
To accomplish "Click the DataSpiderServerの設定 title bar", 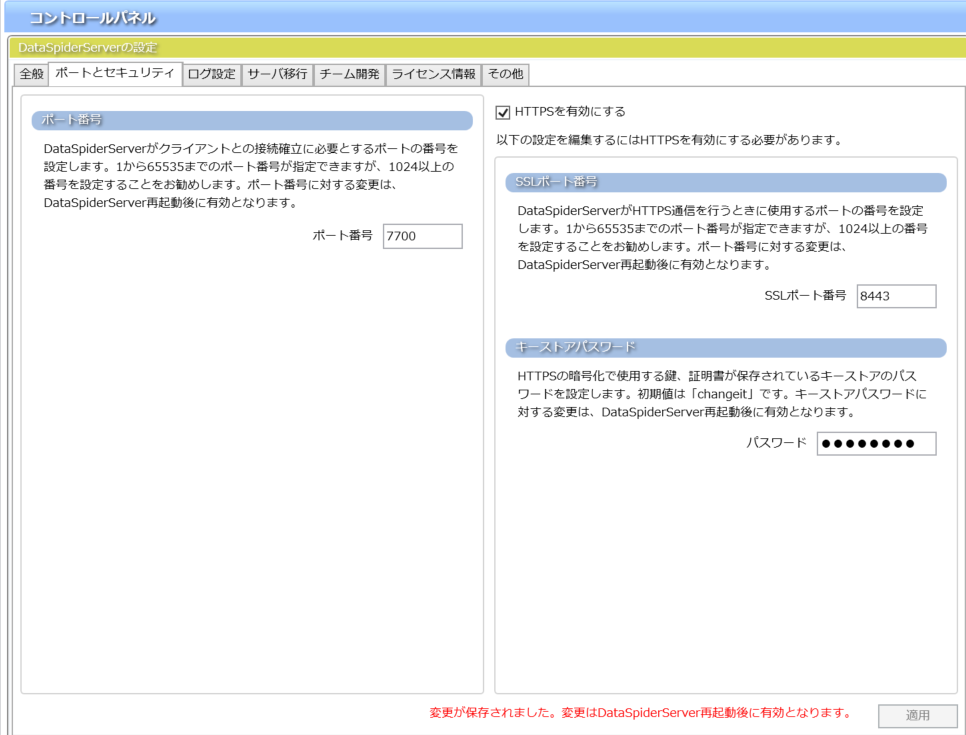I will pyautogui.click(x=487, y=47).
